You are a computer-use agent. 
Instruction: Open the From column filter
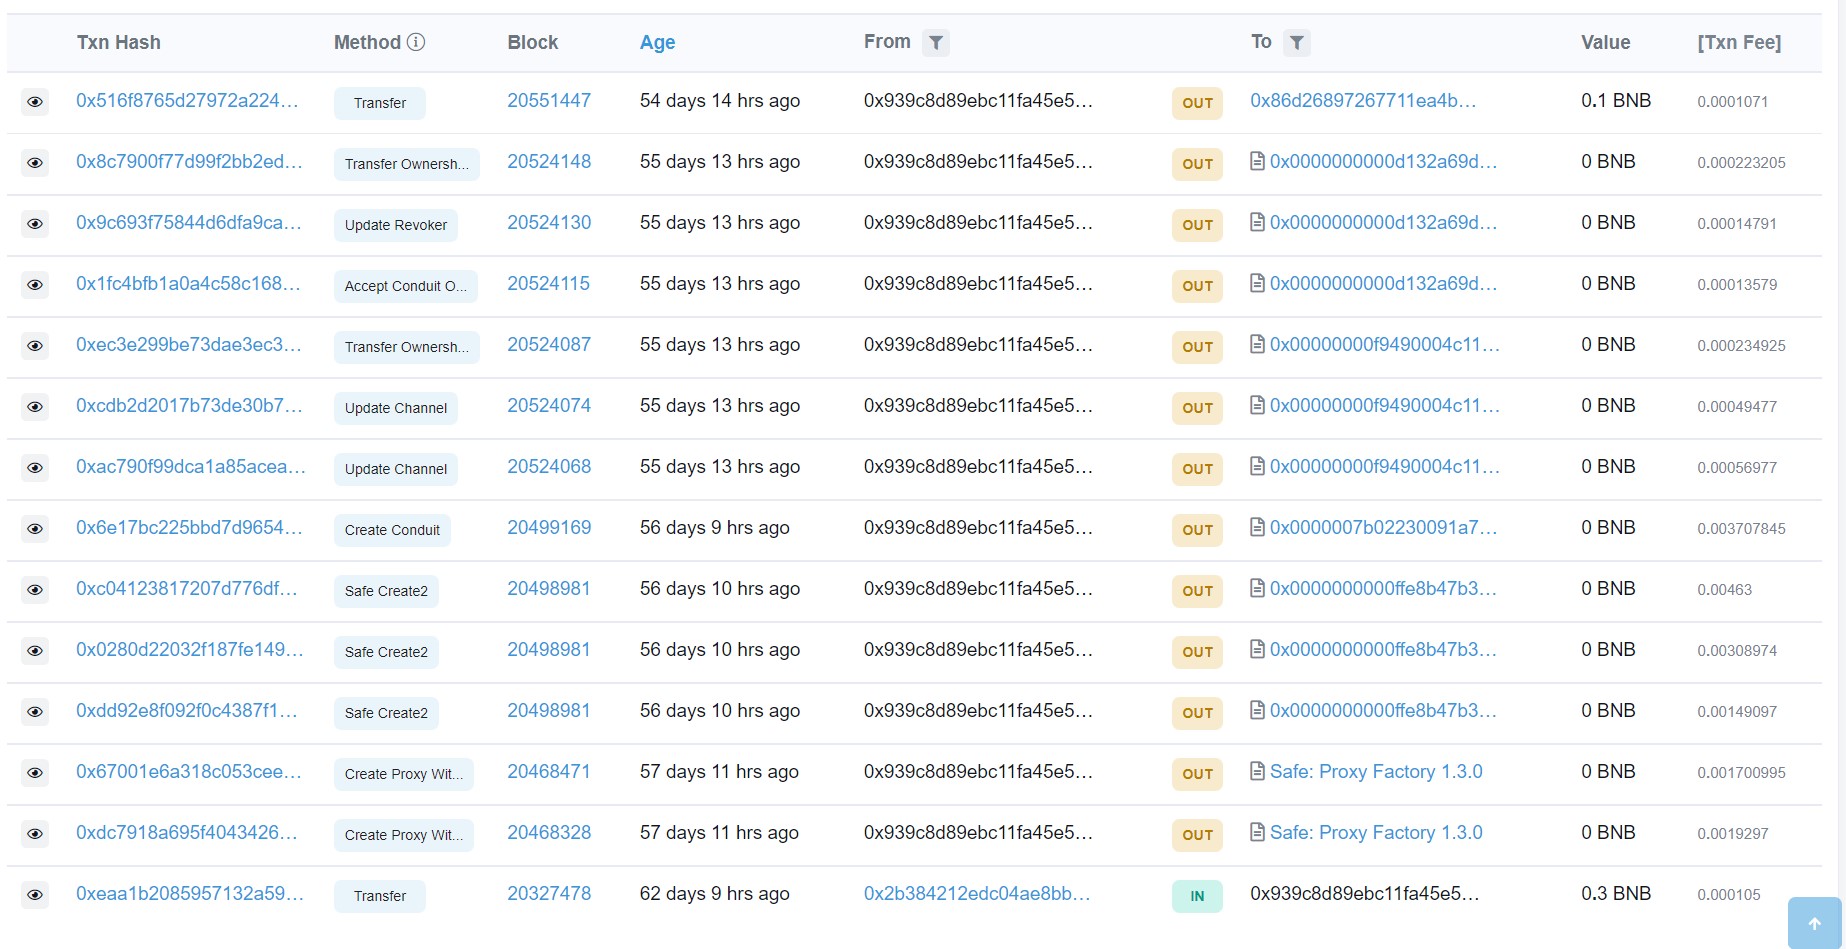point(935,43)
